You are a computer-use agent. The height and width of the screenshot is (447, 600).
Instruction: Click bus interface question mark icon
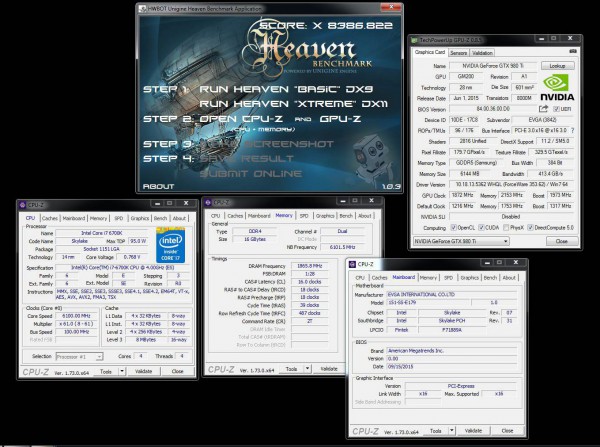click(x=572, y=131)
